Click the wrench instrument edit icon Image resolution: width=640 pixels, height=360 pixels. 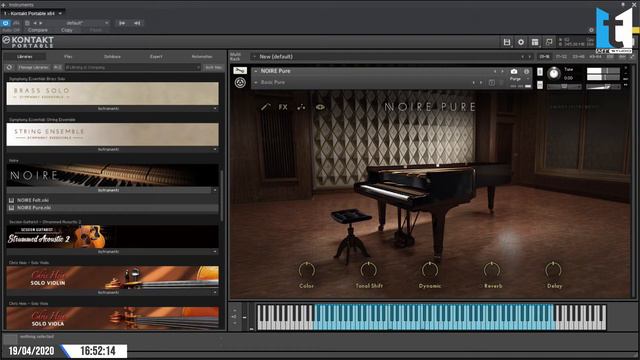[240, 71]
